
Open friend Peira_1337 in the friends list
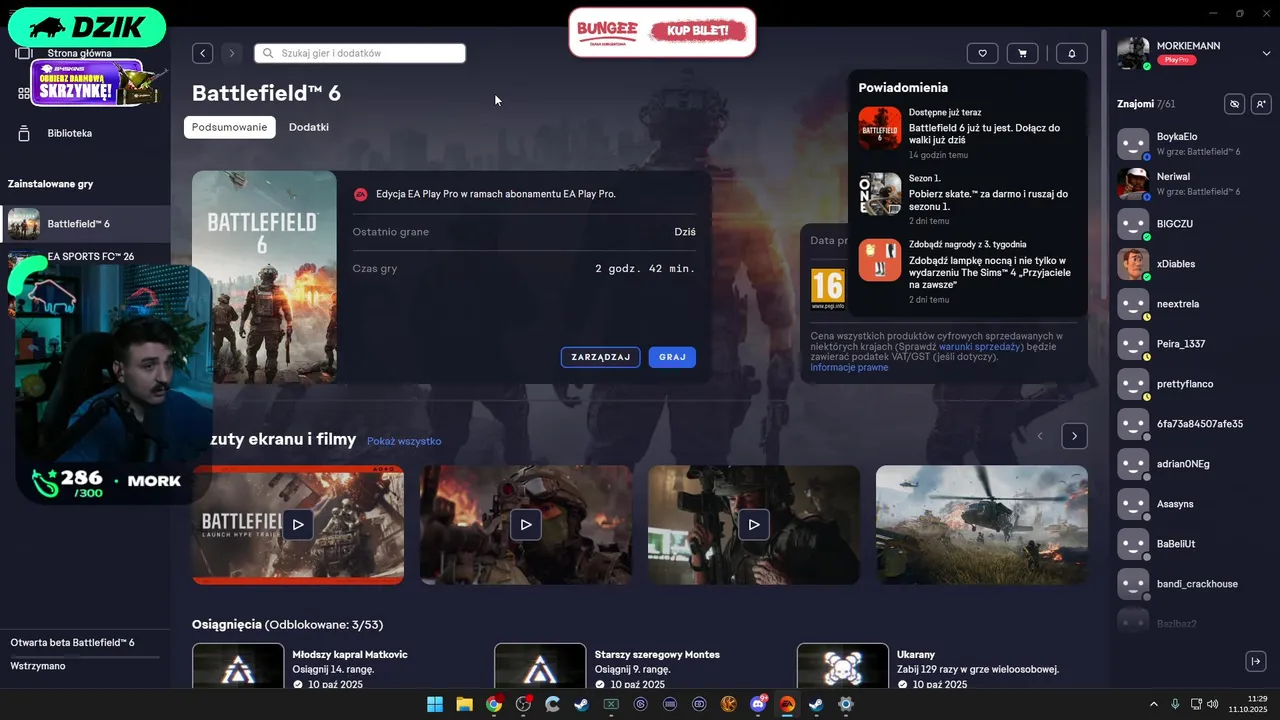(x=1190, y=344)
